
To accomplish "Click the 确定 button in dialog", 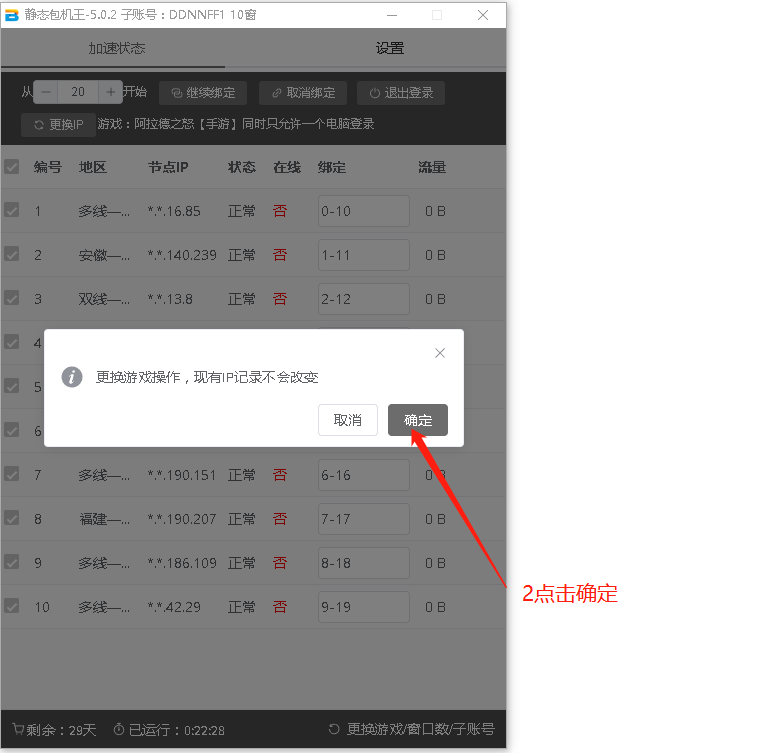I will click(x=417, y=420).
